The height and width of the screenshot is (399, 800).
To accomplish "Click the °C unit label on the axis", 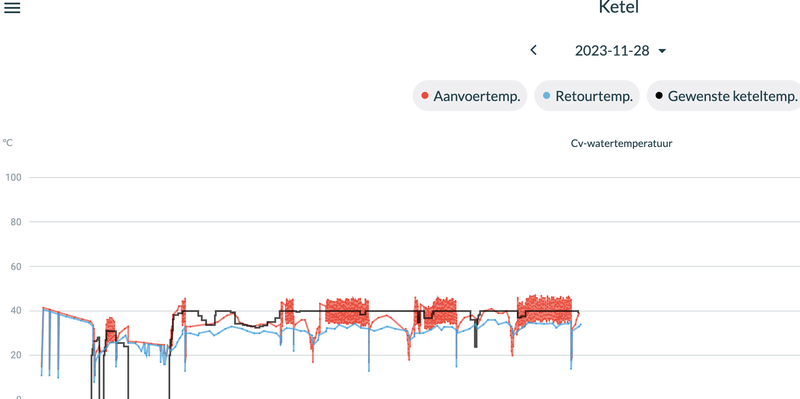I will click(7, 143).
